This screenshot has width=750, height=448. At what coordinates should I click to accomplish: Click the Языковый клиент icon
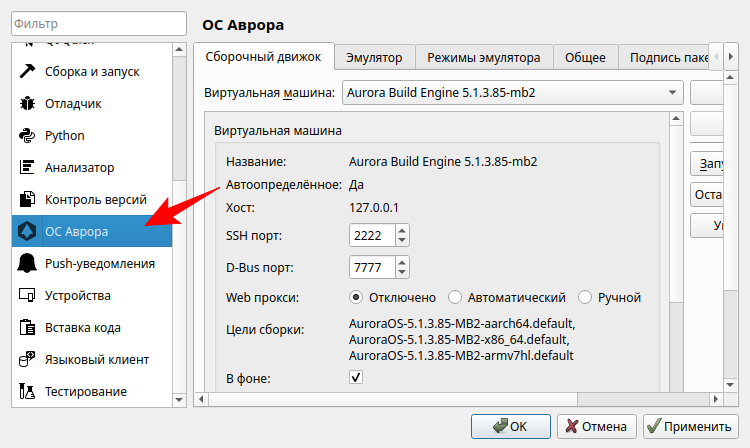point(27,360)
